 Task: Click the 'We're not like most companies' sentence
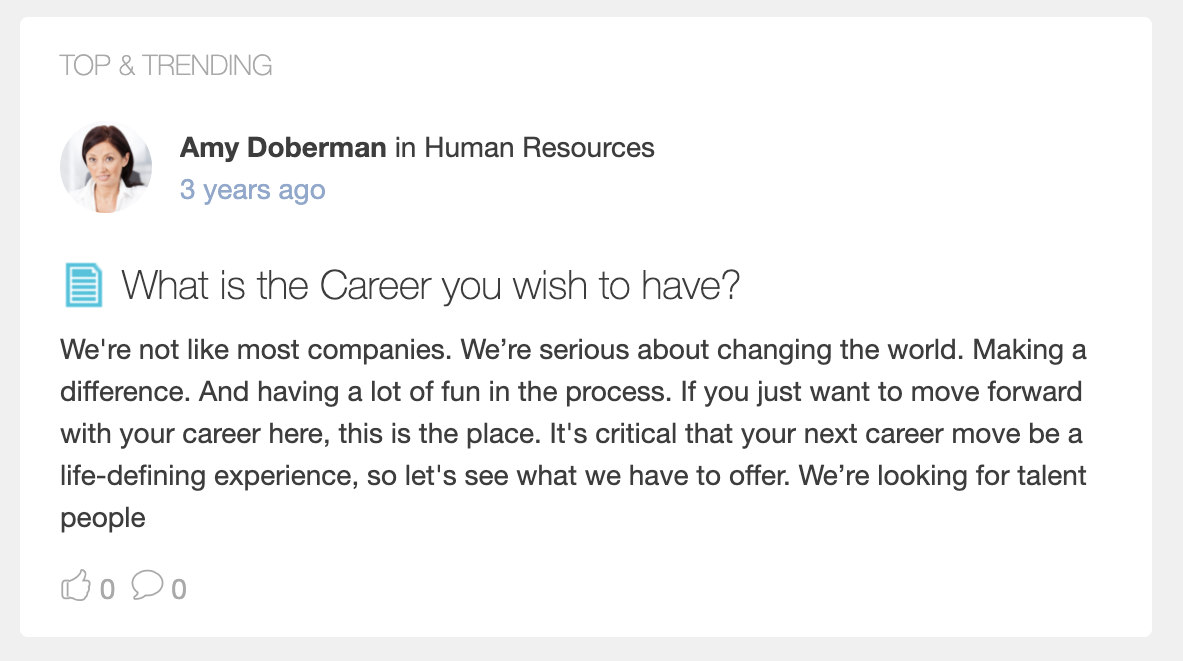pos(256,350)
